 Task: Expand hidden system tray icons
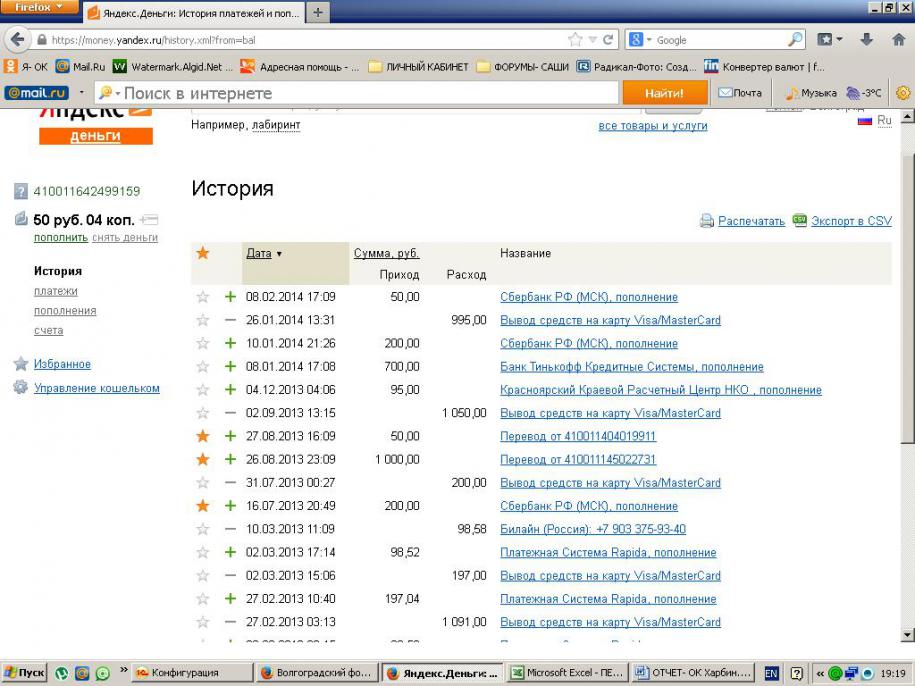pos(819,673)
